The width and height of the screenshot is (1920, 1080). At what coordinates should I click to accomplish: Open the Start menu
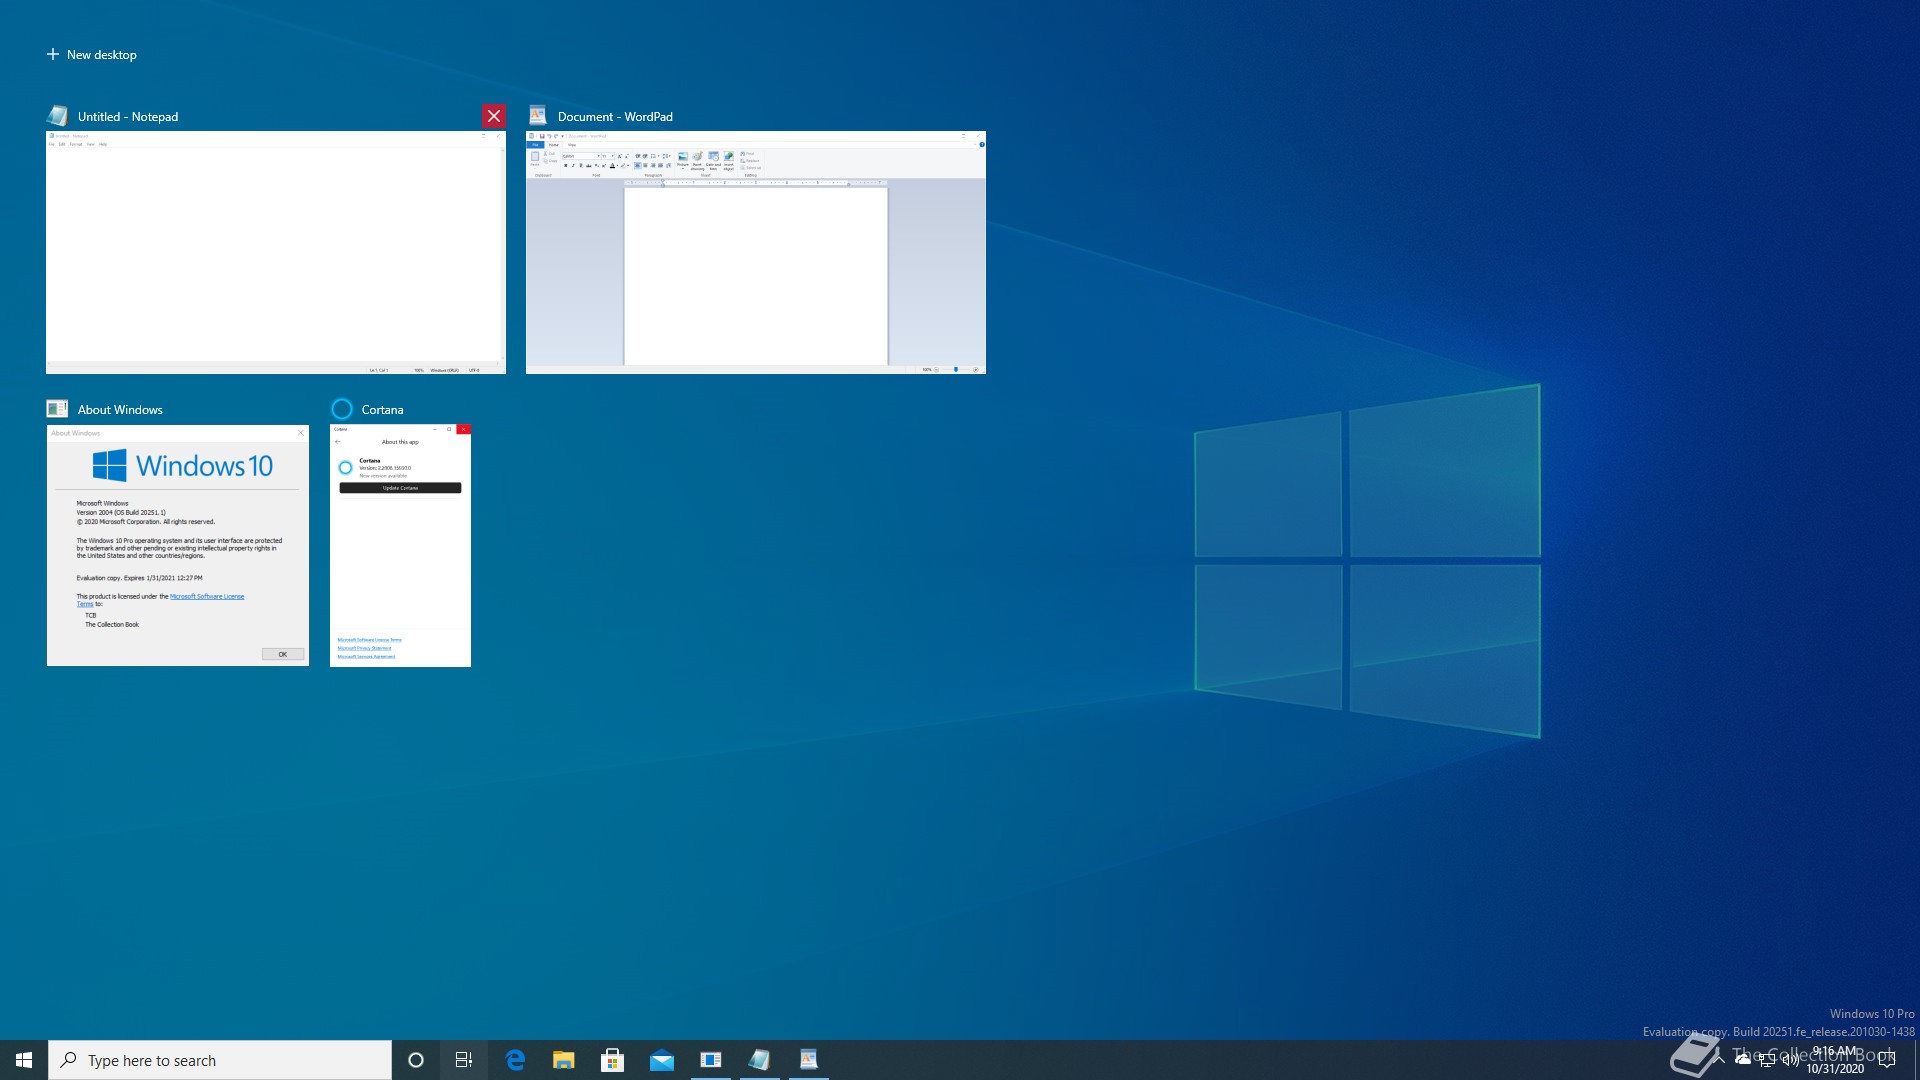tap(24, 1060)
